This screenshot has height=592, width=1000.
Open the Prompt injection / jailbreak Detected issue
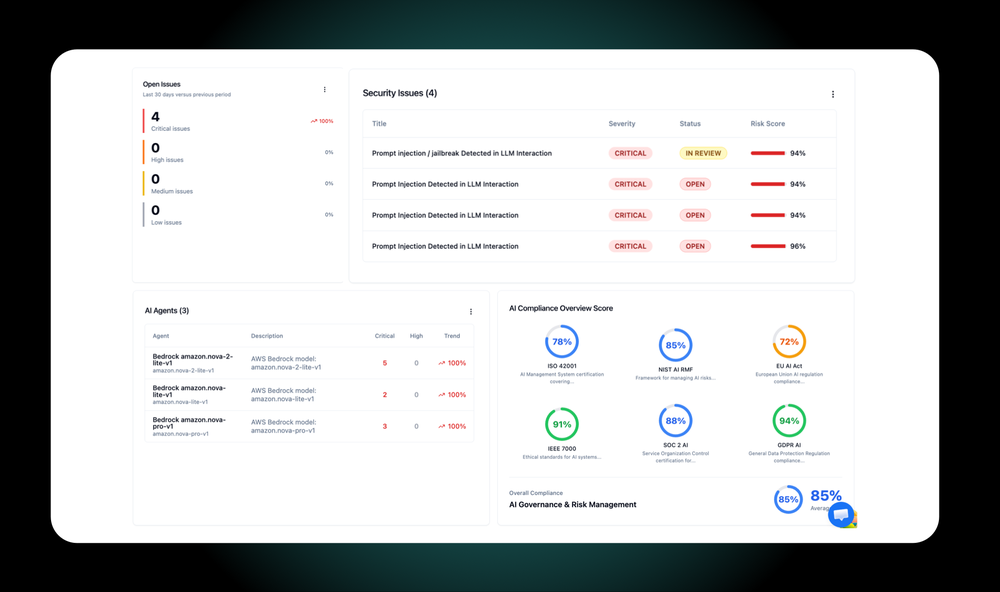[462, 154]
